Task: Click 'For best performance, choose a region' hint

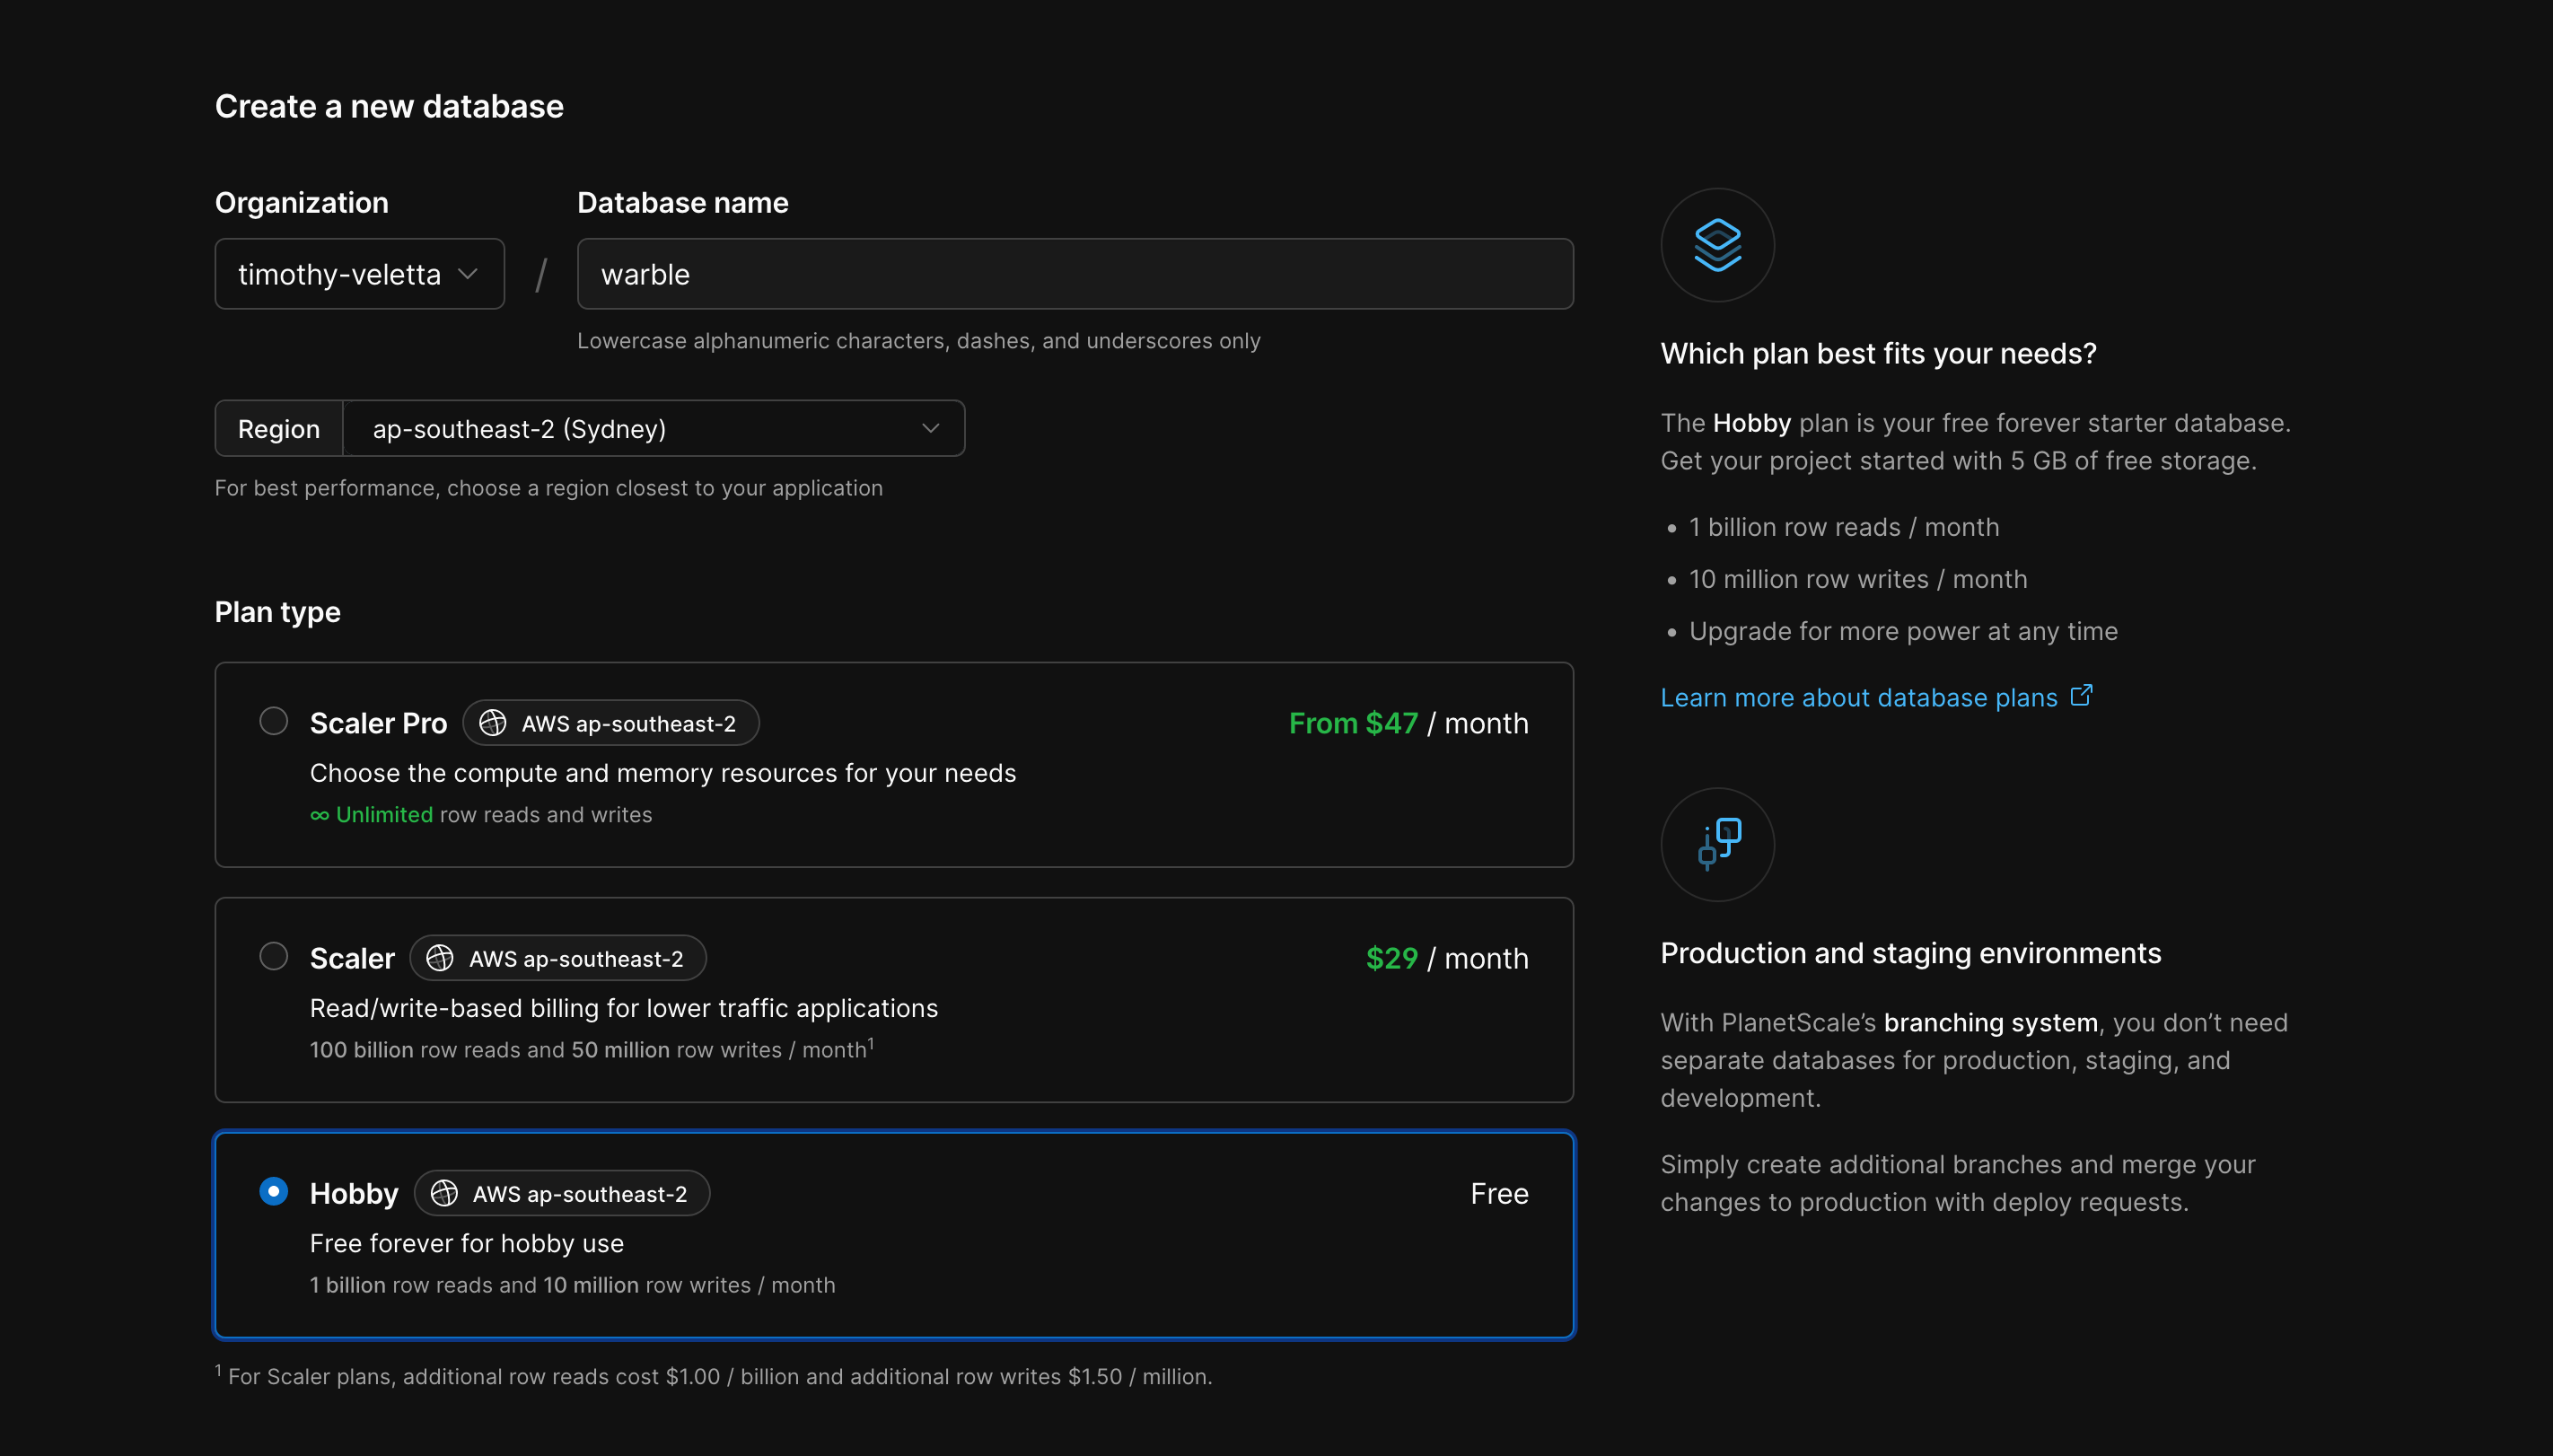Action: (x=549, y=488)
